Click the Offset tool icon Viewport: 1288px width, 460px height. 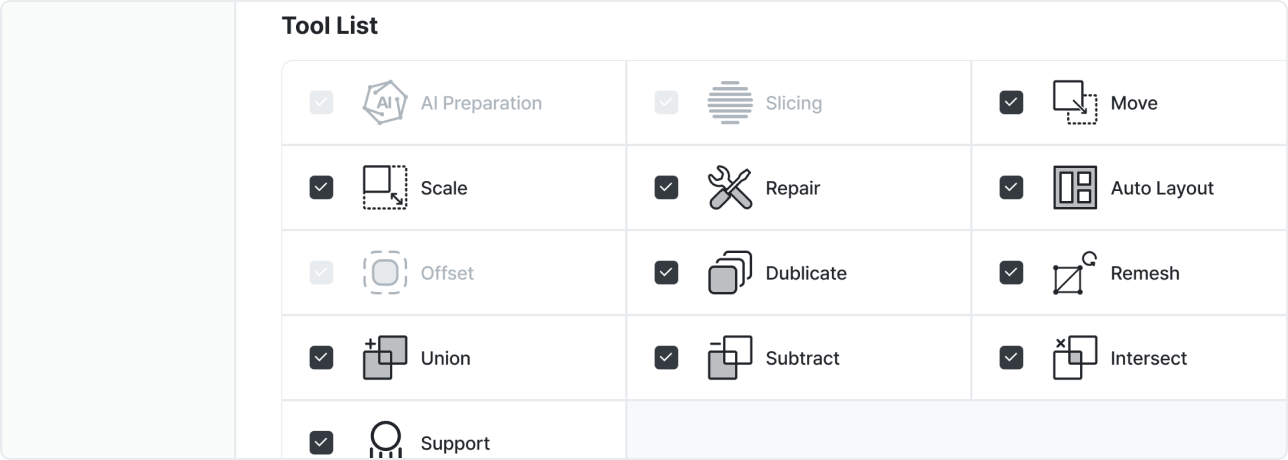point(385,273)
